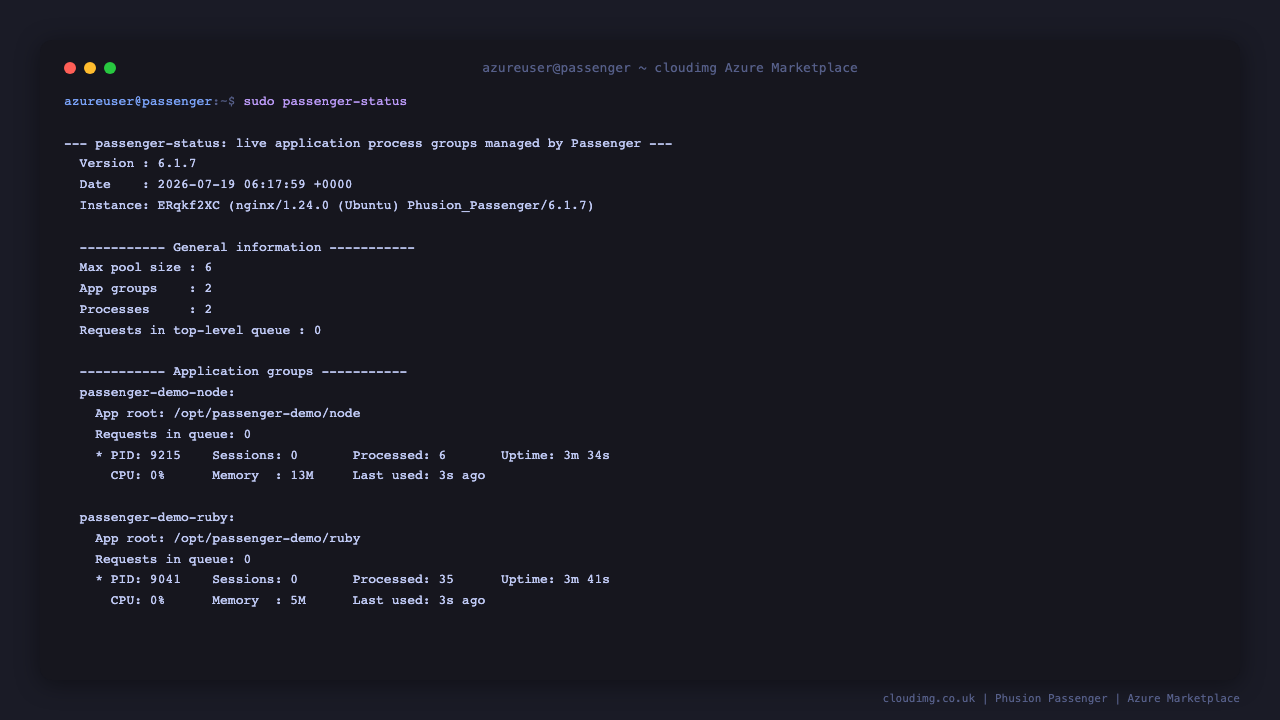
Task: Click 'Requests in queue: 0' under passenger-demo-node
Action: [173, 435]
